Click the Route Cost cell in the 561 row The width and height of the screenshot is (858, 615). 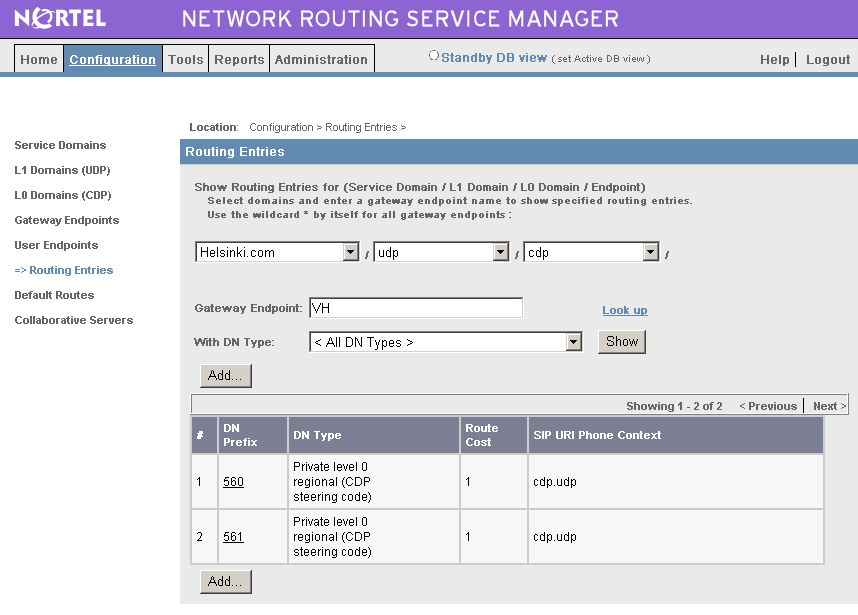[x=494, y=537]
